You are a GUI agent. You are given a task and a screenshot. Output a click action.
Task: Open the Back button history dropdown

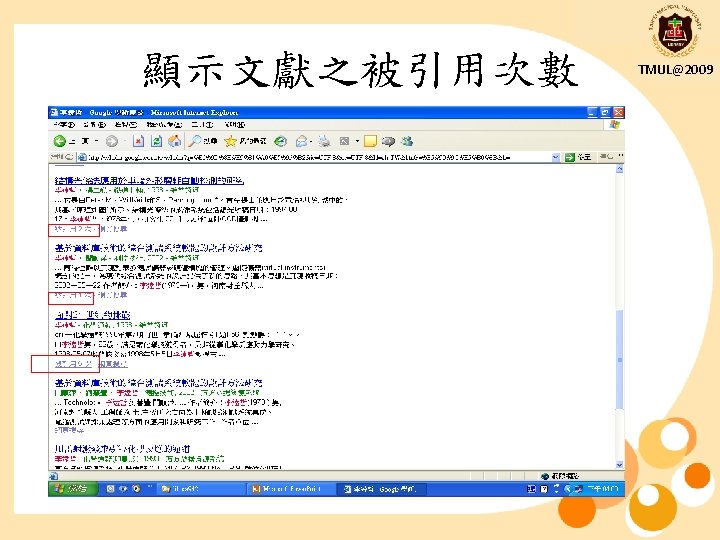coord(97,141)
